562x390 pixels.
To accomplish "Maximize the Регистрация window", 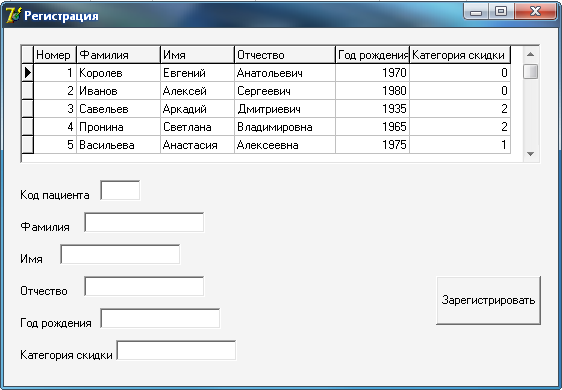I will point(501,11).
